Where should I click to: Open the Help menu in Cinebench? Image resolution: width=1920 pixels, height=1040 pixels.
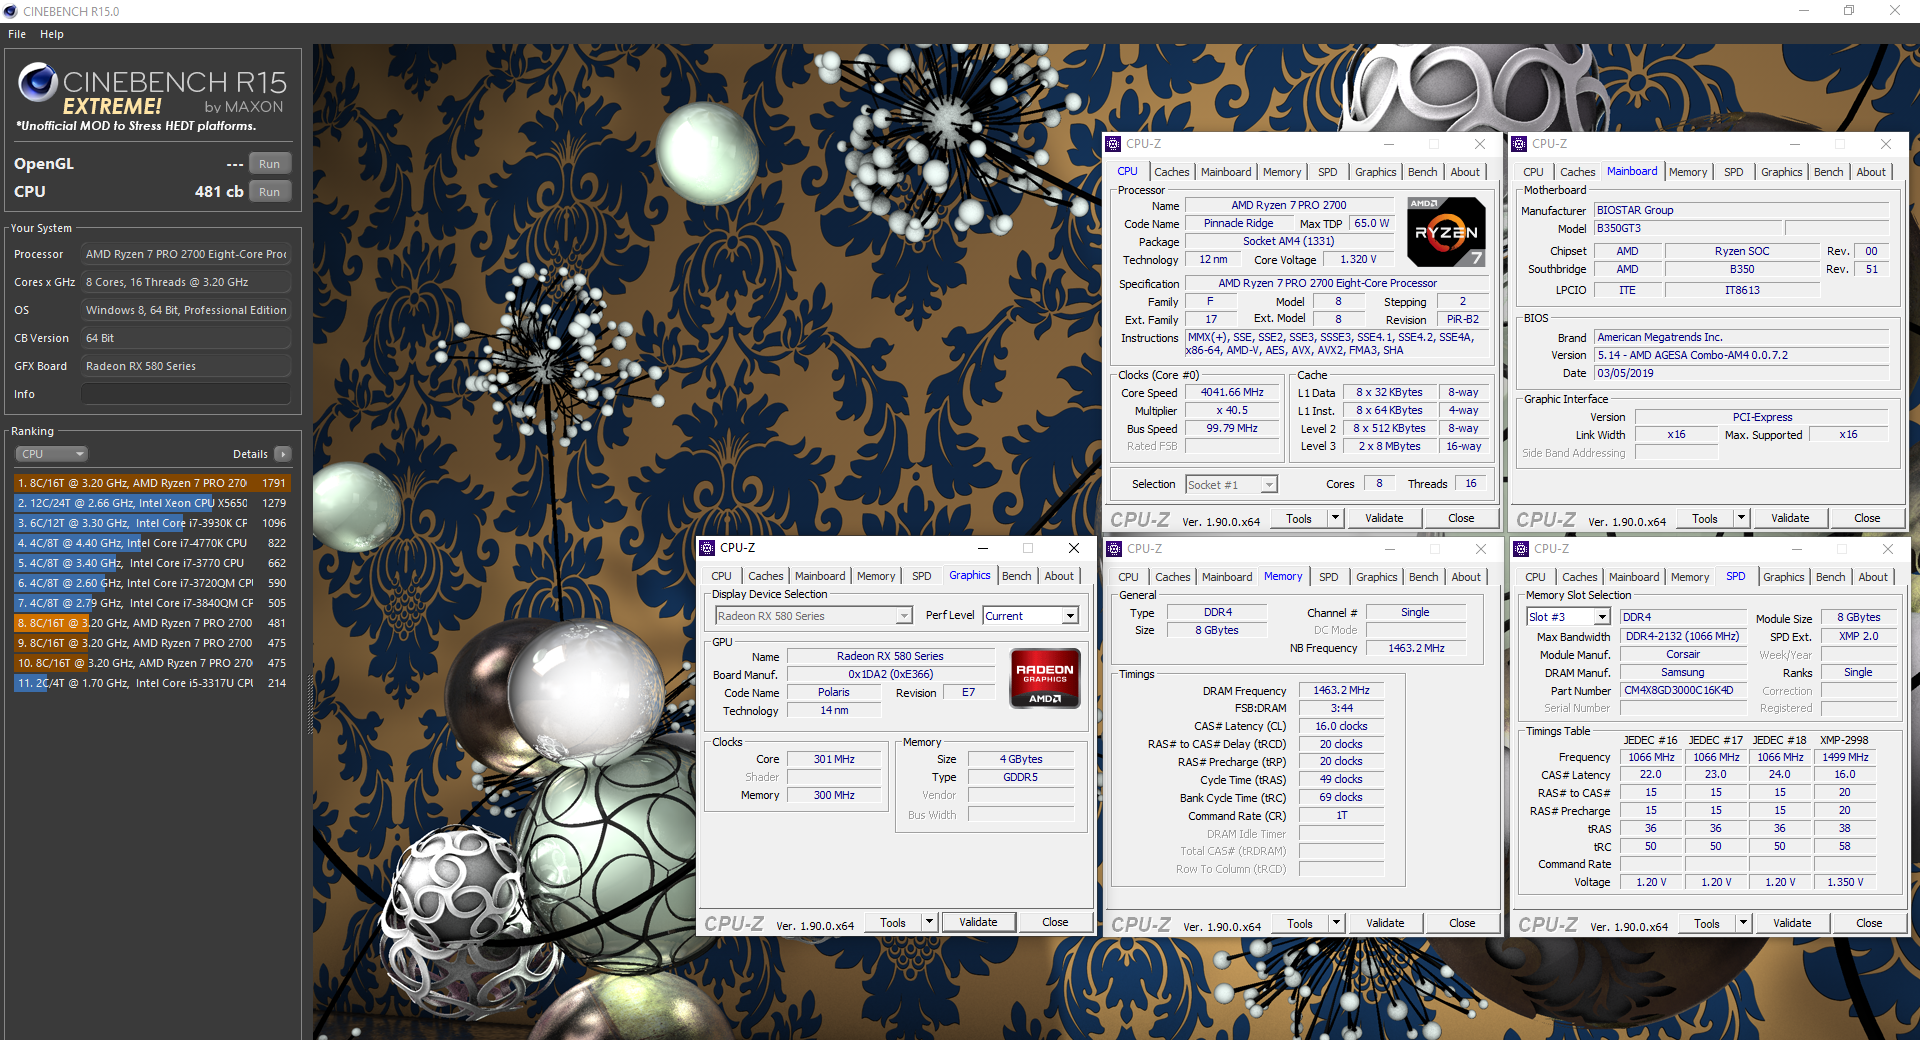pos(52,34)
